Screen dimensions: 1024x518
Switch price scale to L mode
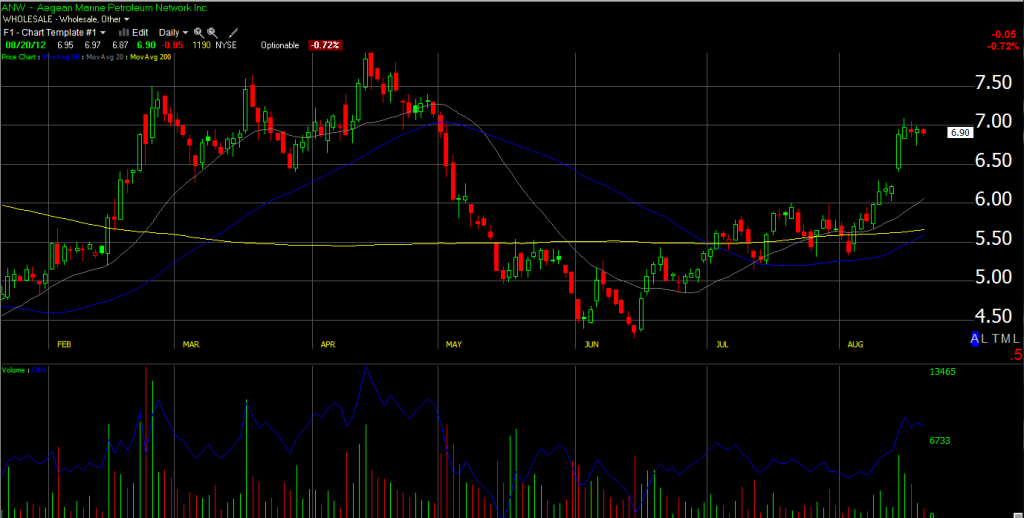[987, 339]
